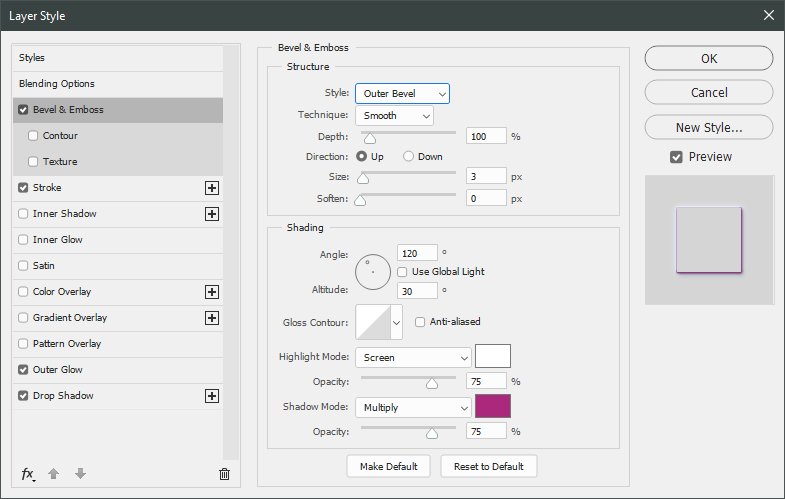Click the magenta Shadow Mode color swatch
The height and width of the screenshot is (499, 785).
[x=492, y=406]
